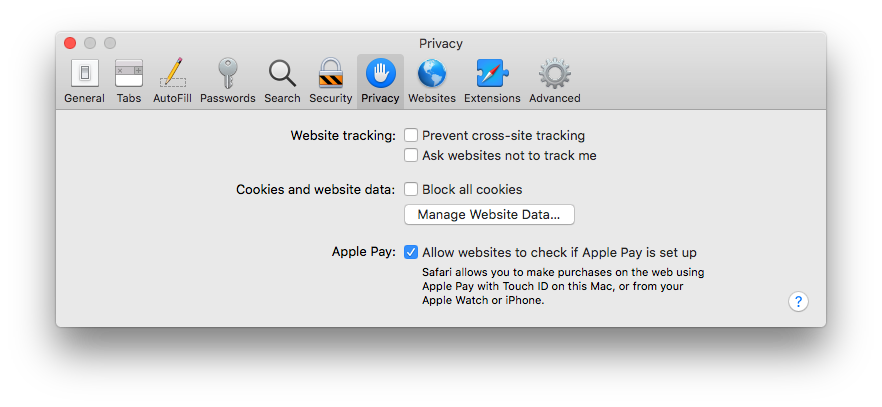
Task: Enable Block all cookies checkbox
Action: click(x=411, y=189)
